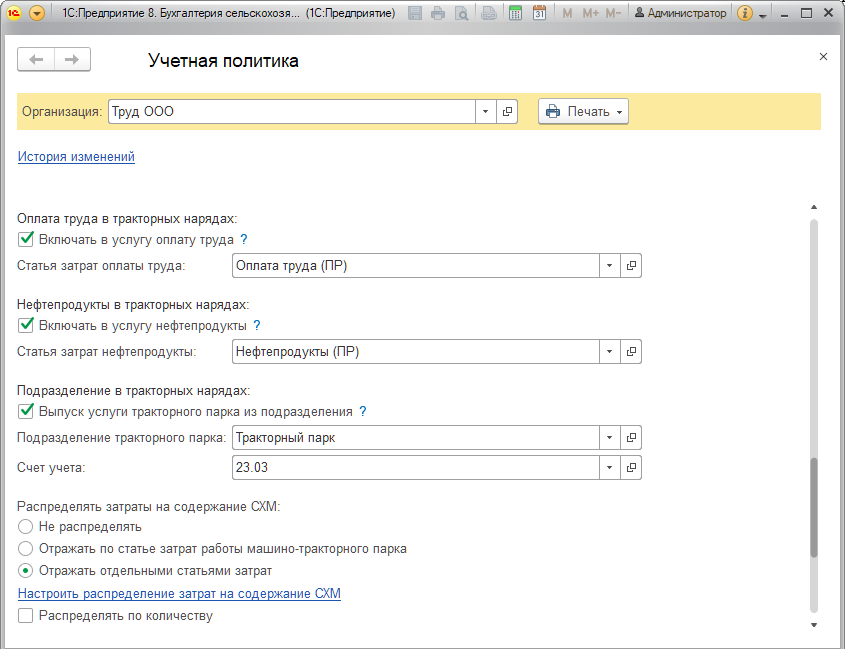Enable Распределять по количеству checkbox
Image resolution: width=845 pixels, height=649 pixels.
pyautogui.click(x=25, y=616)
